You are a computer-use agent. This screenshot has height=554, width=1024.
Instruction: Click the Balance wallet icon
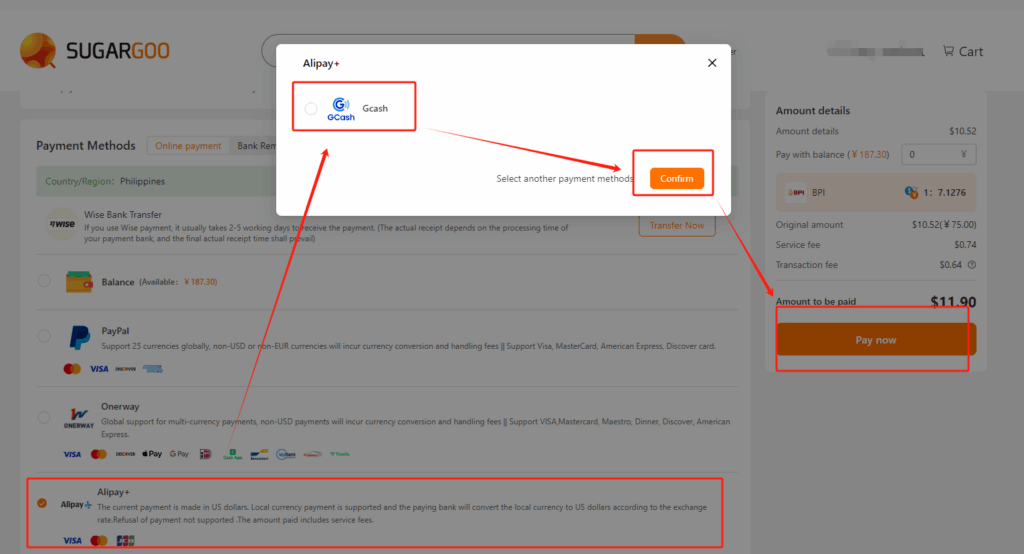pyautogui.click(x=79, y=282)
